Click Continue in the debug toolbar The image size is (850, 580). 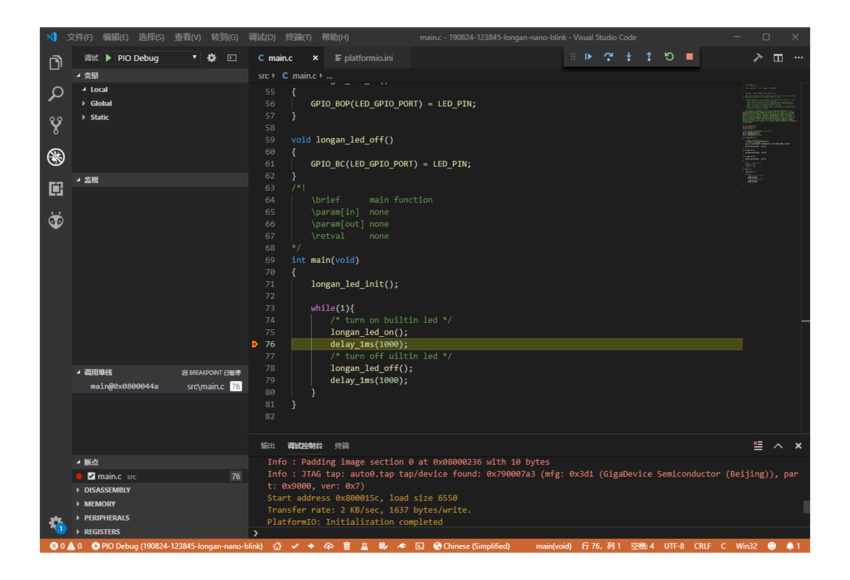tap(588, 57)
